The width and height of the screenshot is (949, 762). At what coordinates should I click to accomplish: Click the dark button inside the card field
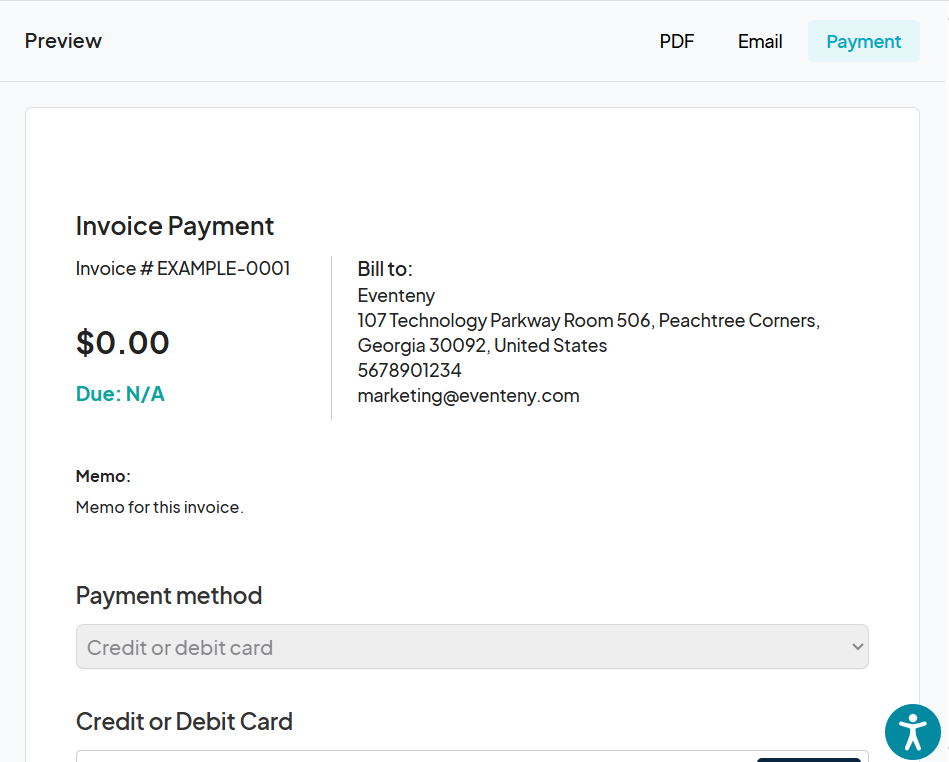pos(808,759)
